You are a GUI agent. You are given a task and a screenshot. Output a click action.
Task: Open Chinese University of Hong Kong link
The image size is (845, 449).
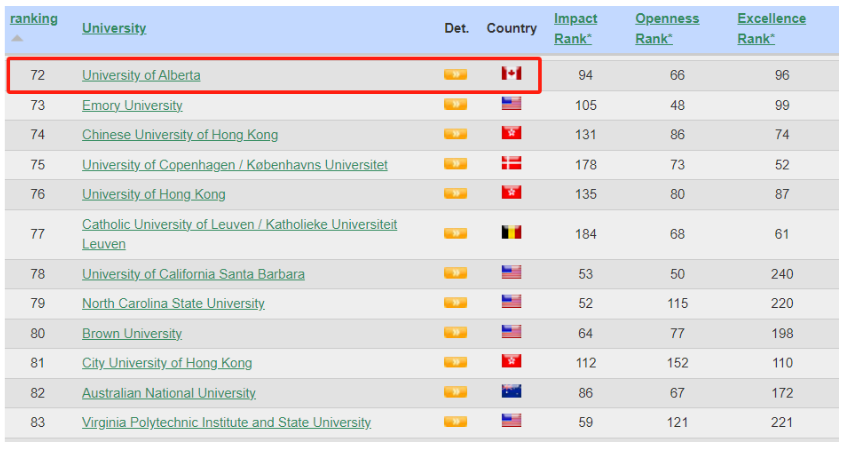pos(180,135)
